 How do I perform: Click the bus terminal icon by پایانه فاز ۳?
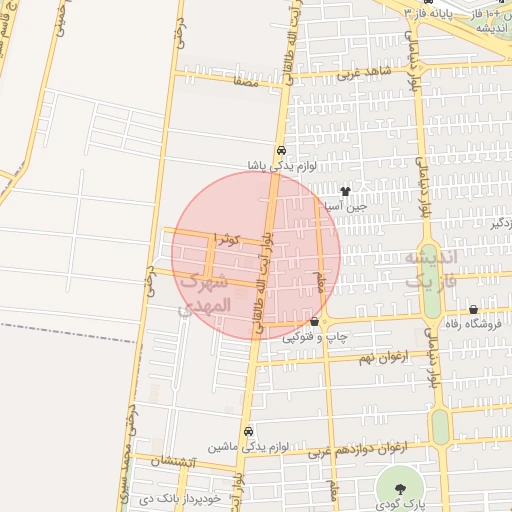coord(429,2)
